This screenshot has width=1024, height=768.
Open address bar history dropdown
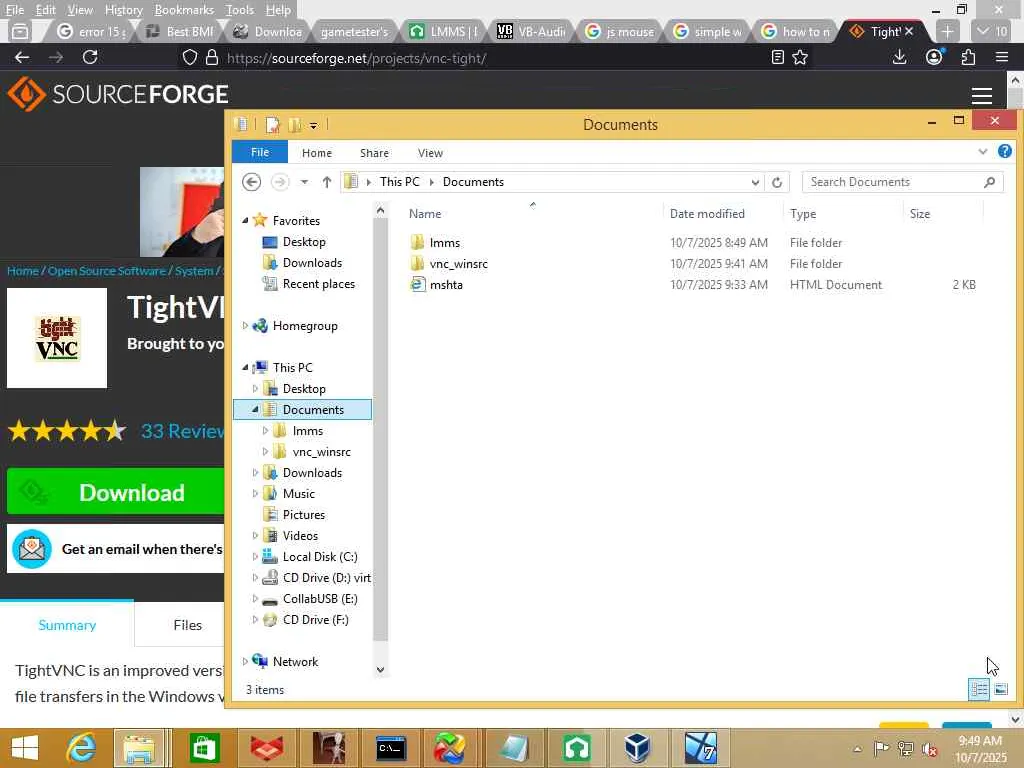click(x=755, y=182)
